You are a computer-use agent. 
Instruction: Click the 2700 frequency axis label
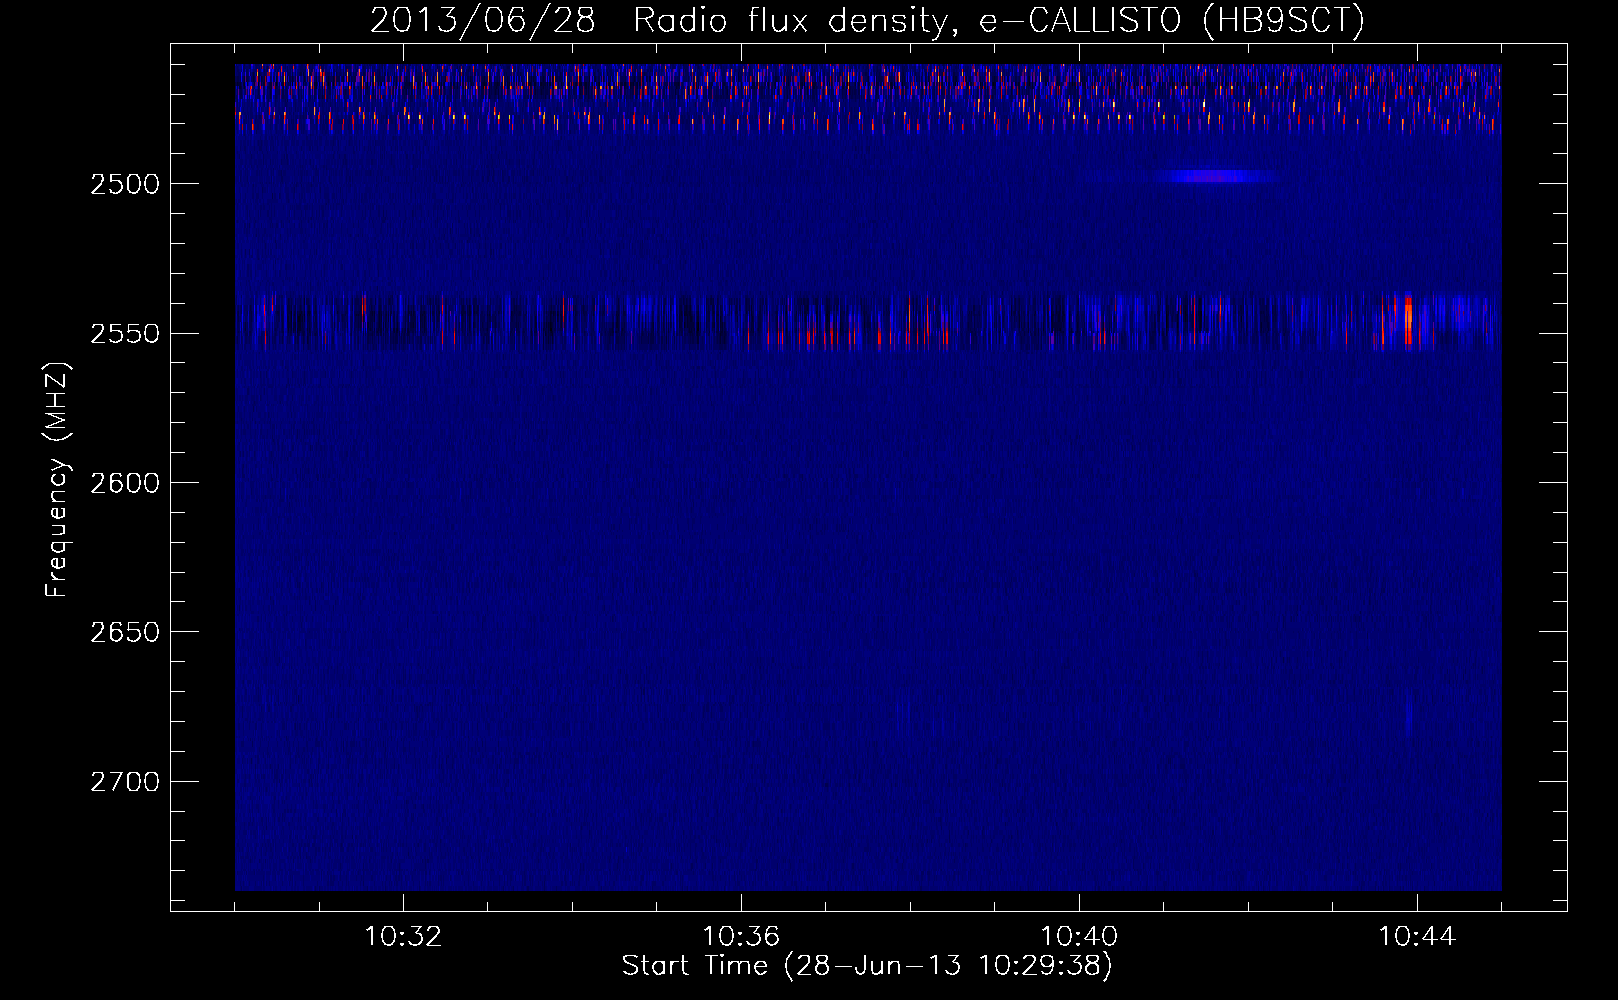(x=124, y=782)
